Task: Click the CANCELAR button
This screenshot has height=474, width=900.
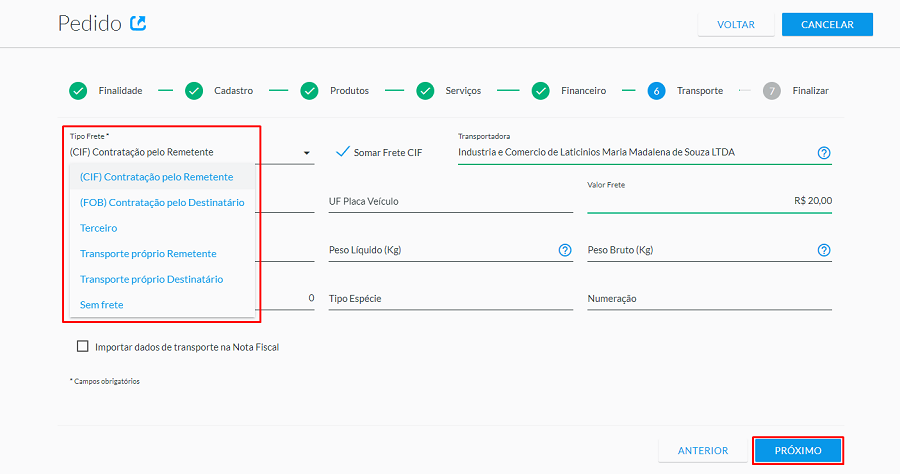Action: pos(827,25)
